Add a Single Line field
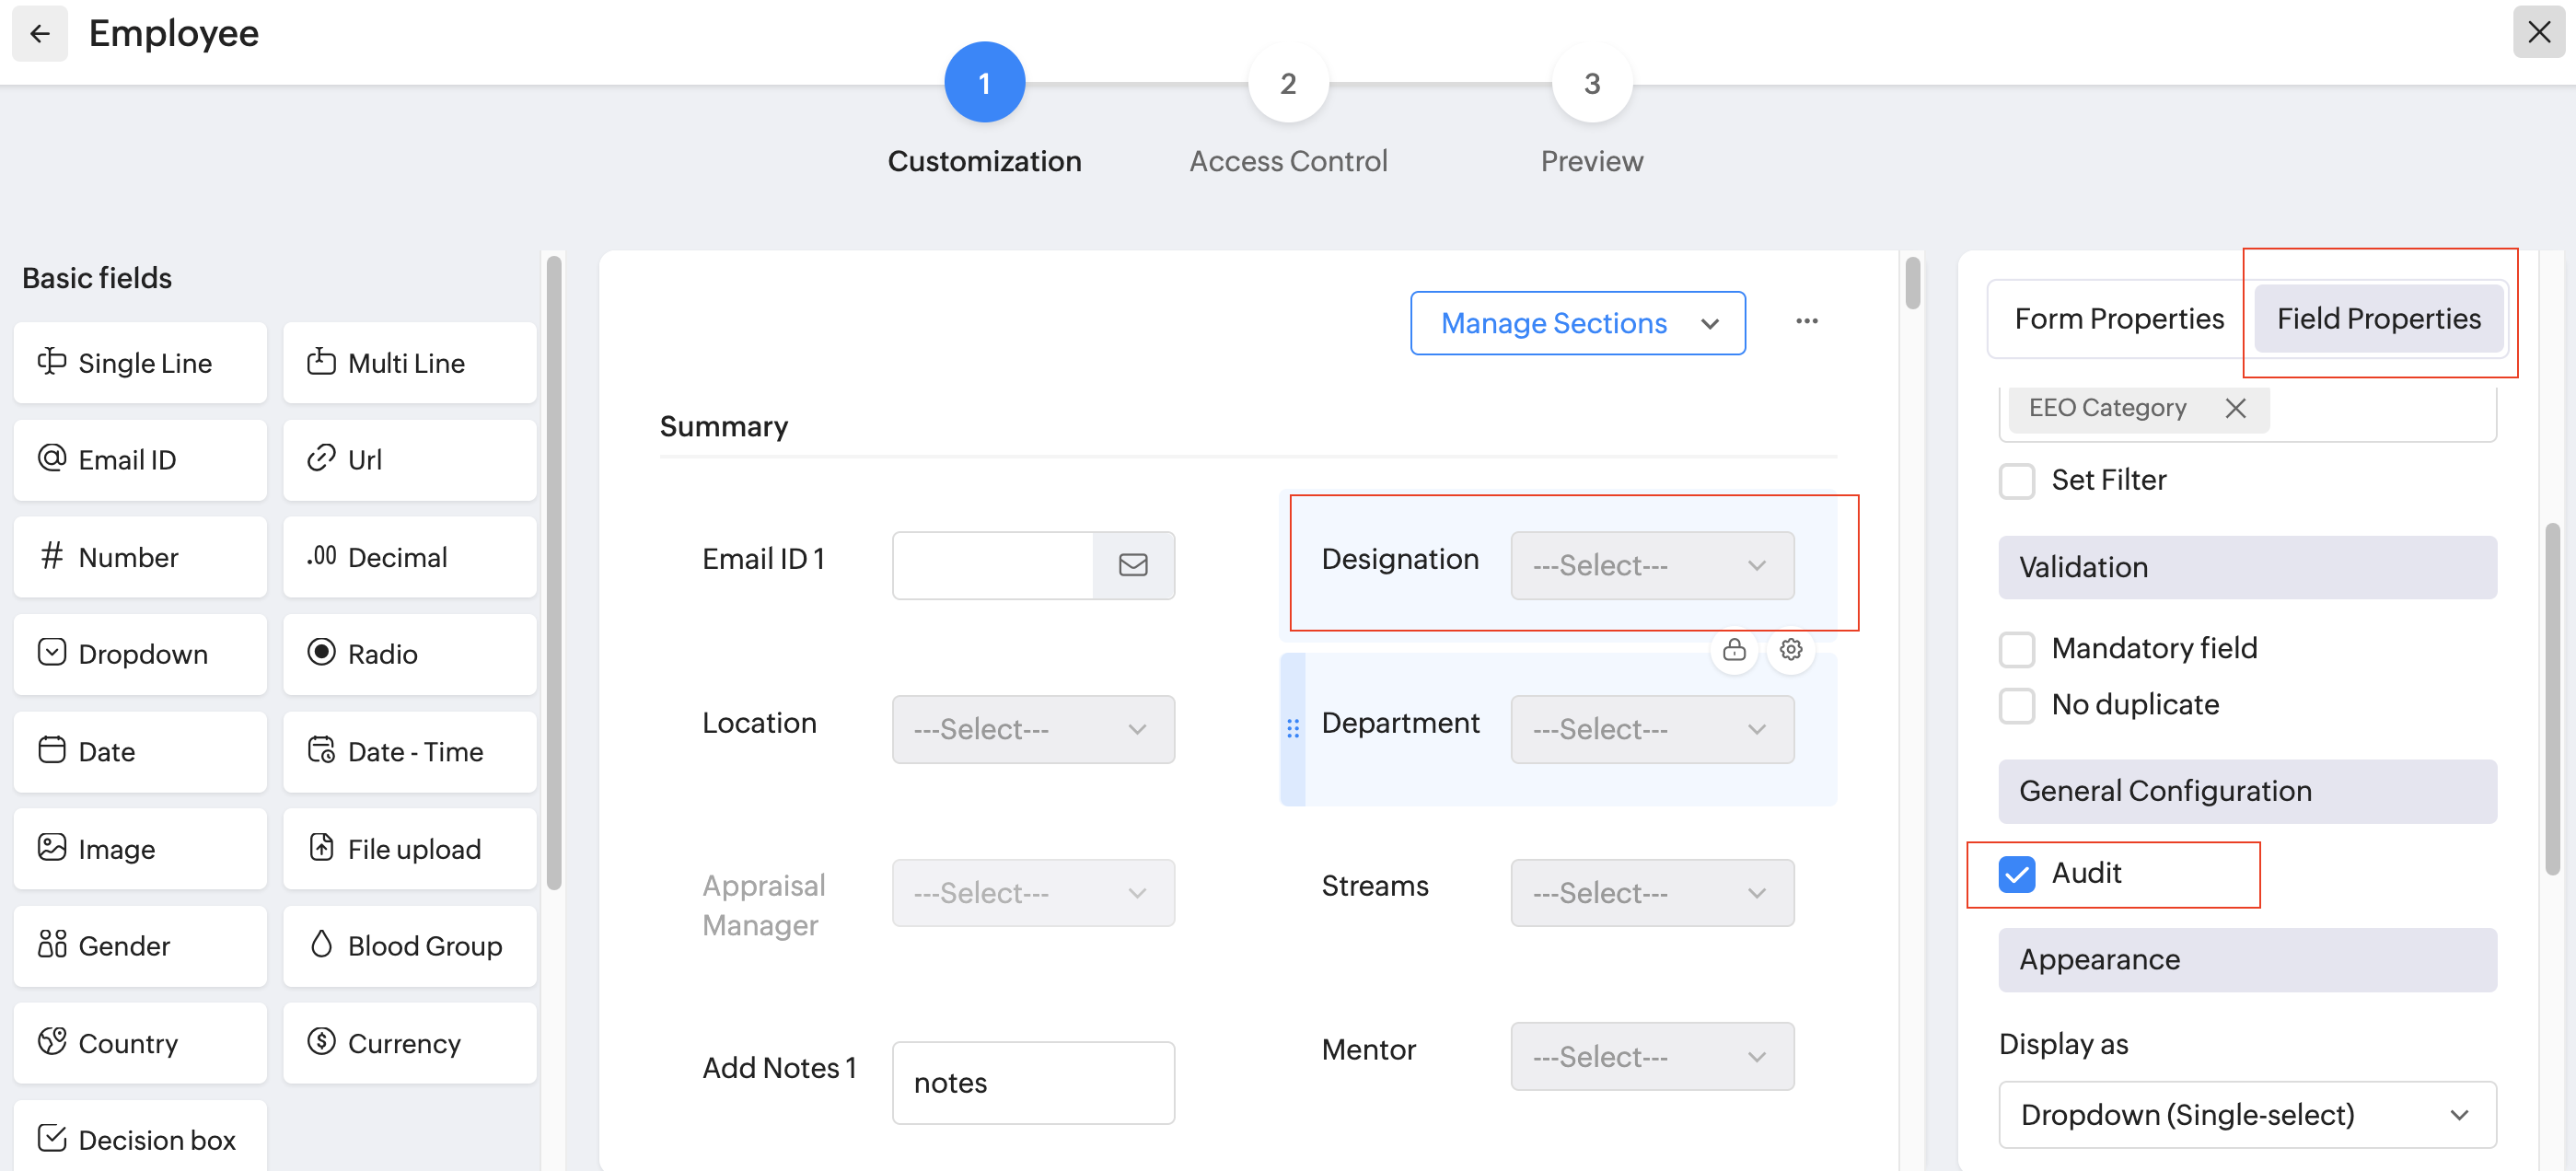 [x=140, y=363]
